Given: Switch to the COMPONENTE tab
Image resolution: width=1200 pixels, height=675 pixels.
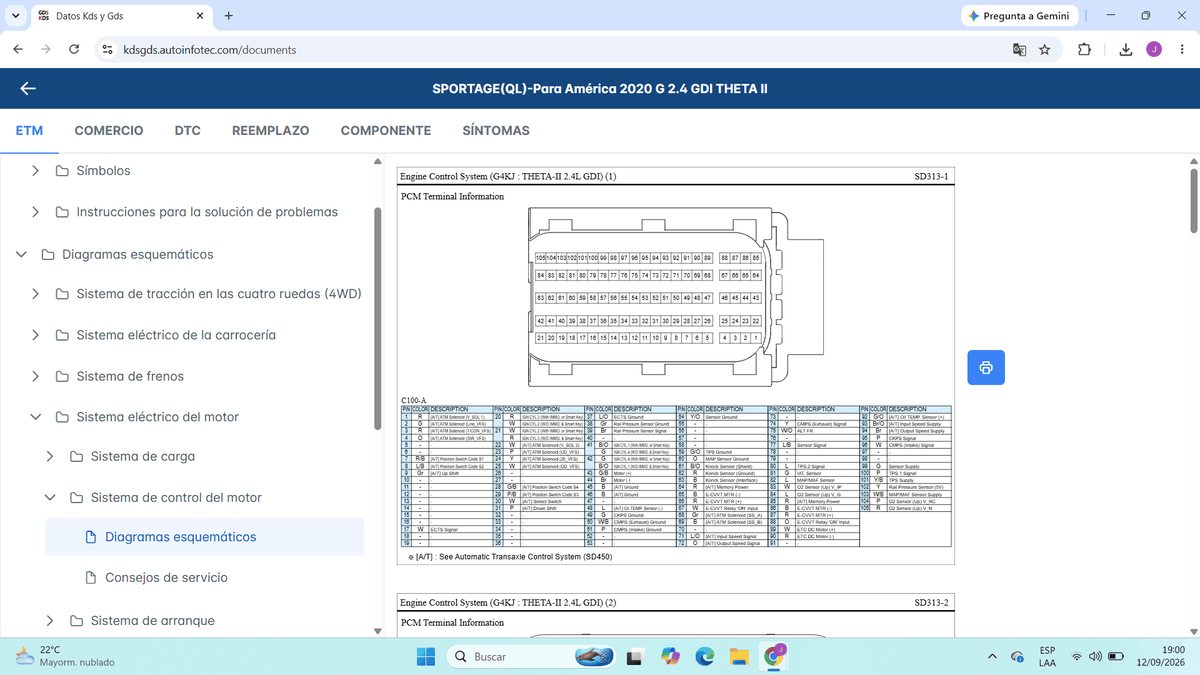Looking at the screenshot, I should (x=386, y=130).
